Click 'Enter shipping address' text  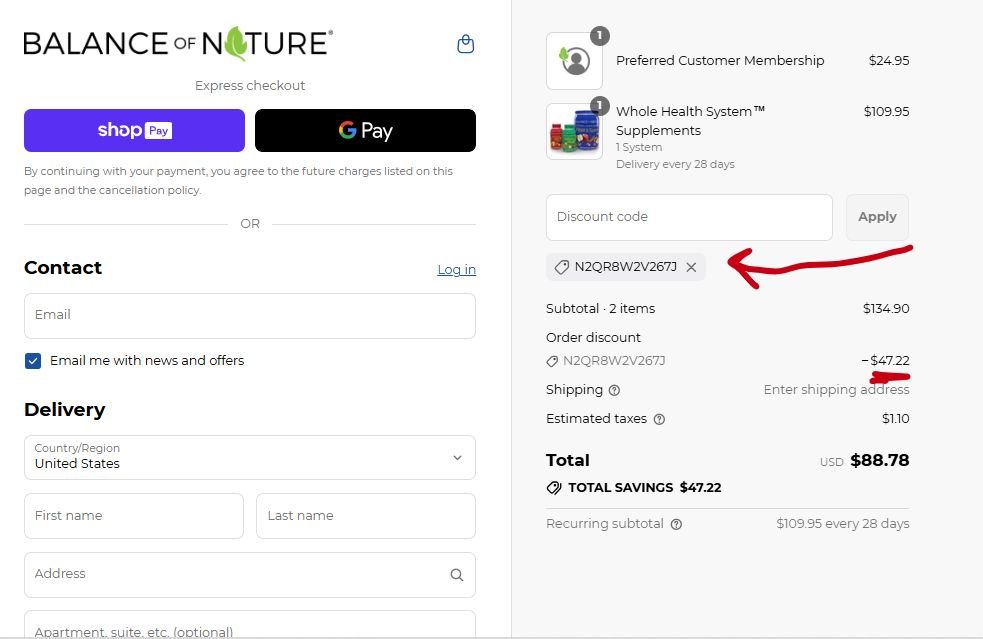836,390
